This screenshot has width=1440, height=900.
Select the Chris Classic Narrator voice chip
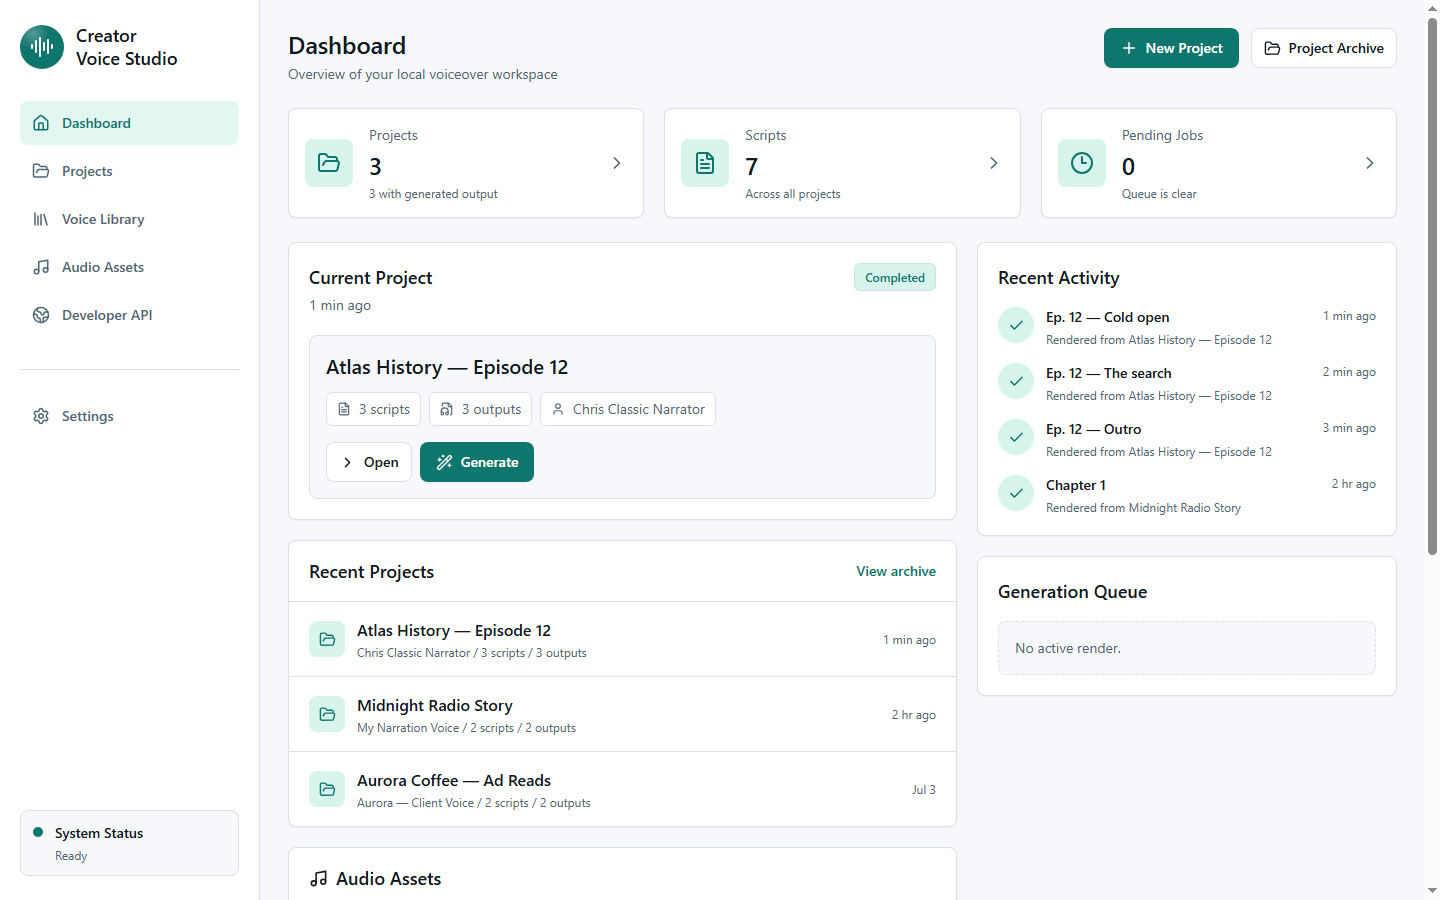click(628, 409)
